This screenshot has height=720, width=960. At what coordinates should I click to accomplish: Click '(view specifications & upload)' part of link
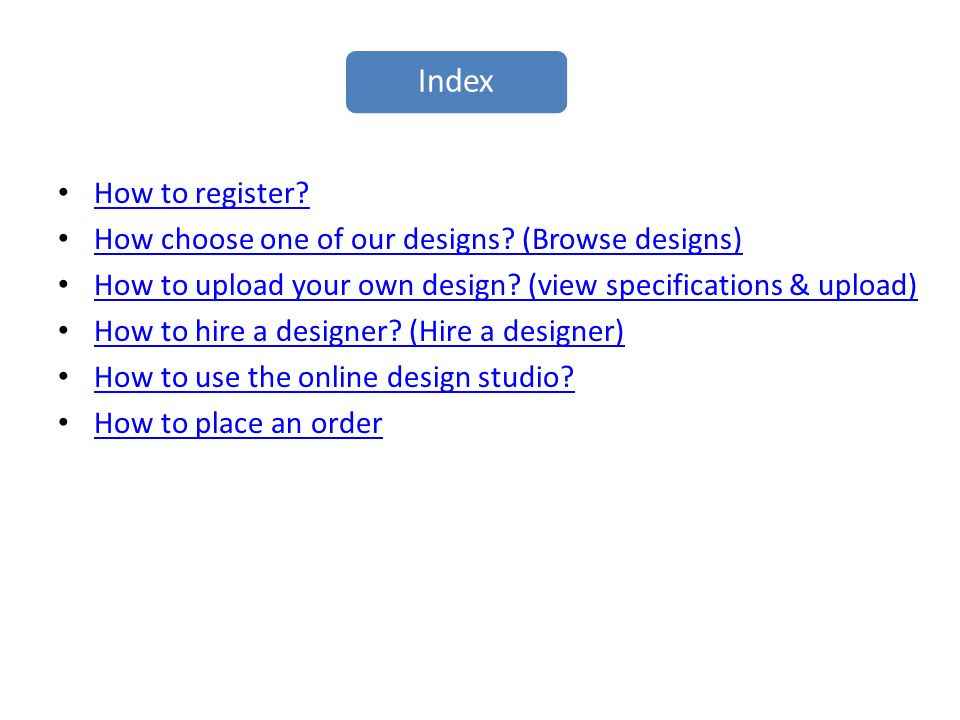point(722,285)
